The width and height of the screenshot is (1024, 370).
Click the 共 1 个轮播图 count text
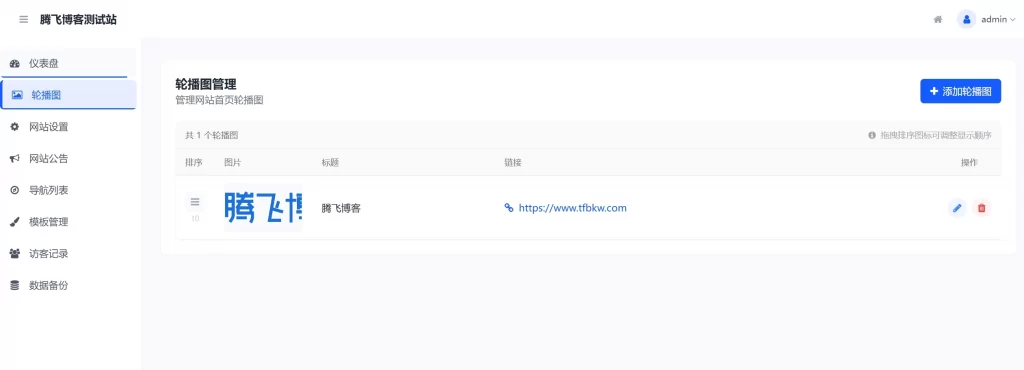(x=212, y=135)
